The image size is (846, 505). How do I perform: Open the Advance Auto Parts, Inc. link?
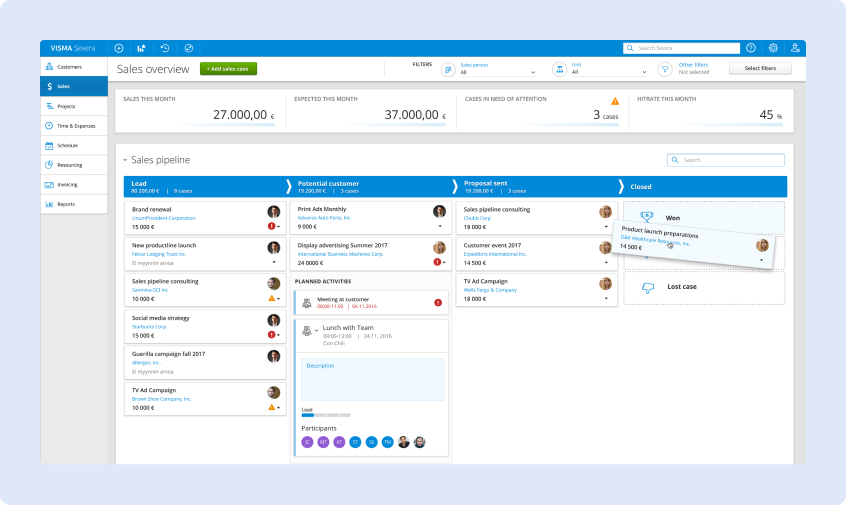324,217
